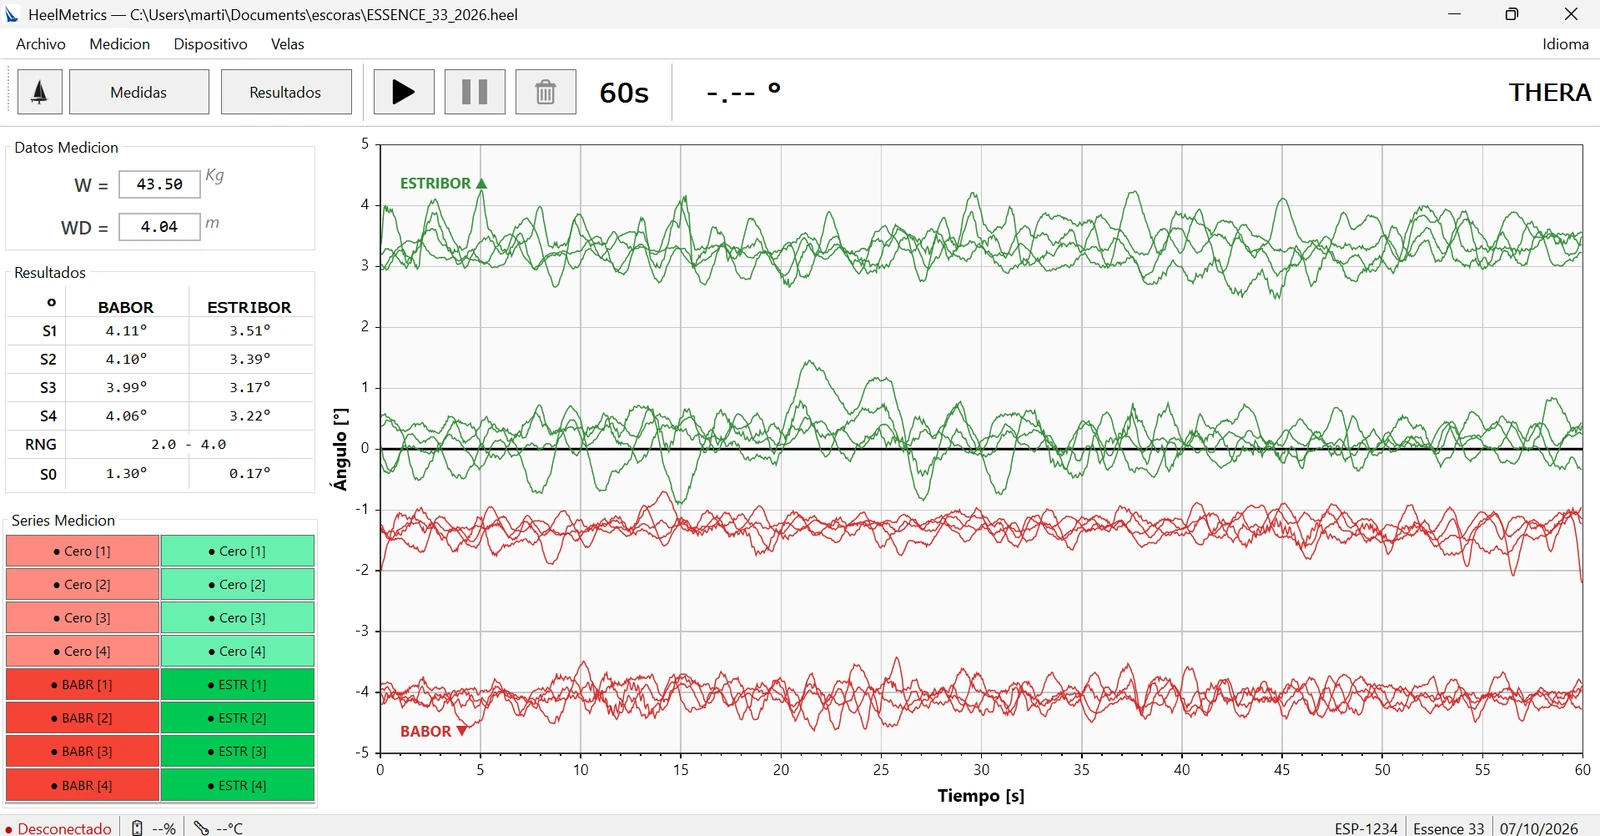Toggle the red Cero [2] series

[x=83, y=584]
